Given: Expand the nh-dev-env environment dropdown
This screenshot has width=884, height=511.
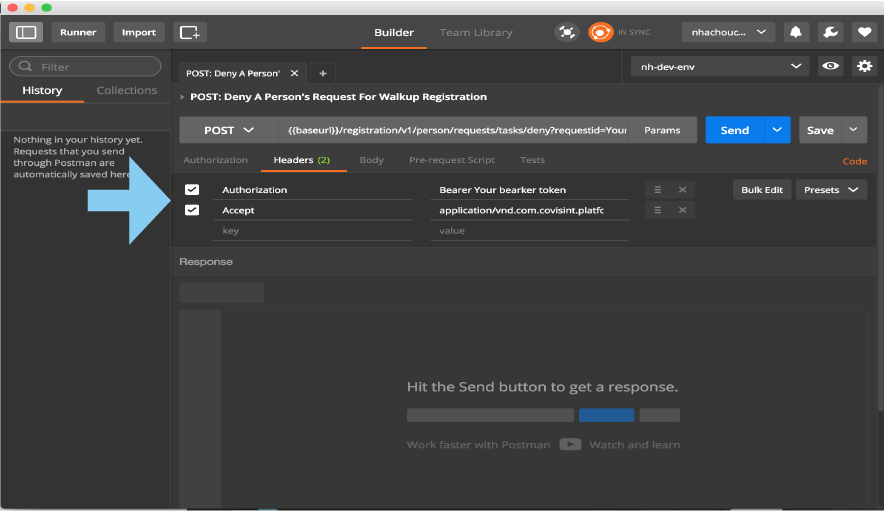Looking at the screenshot, I should coord(720,66).
